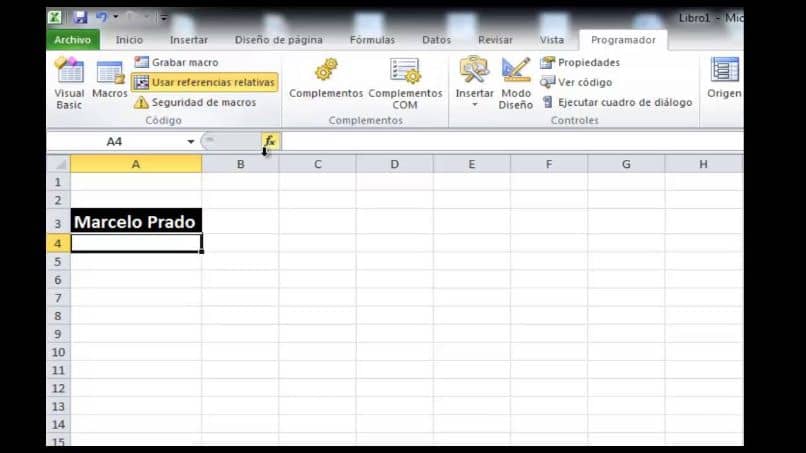Expand the Name Box dropdown arrow

pyautogui.click(x=191, y=141)
